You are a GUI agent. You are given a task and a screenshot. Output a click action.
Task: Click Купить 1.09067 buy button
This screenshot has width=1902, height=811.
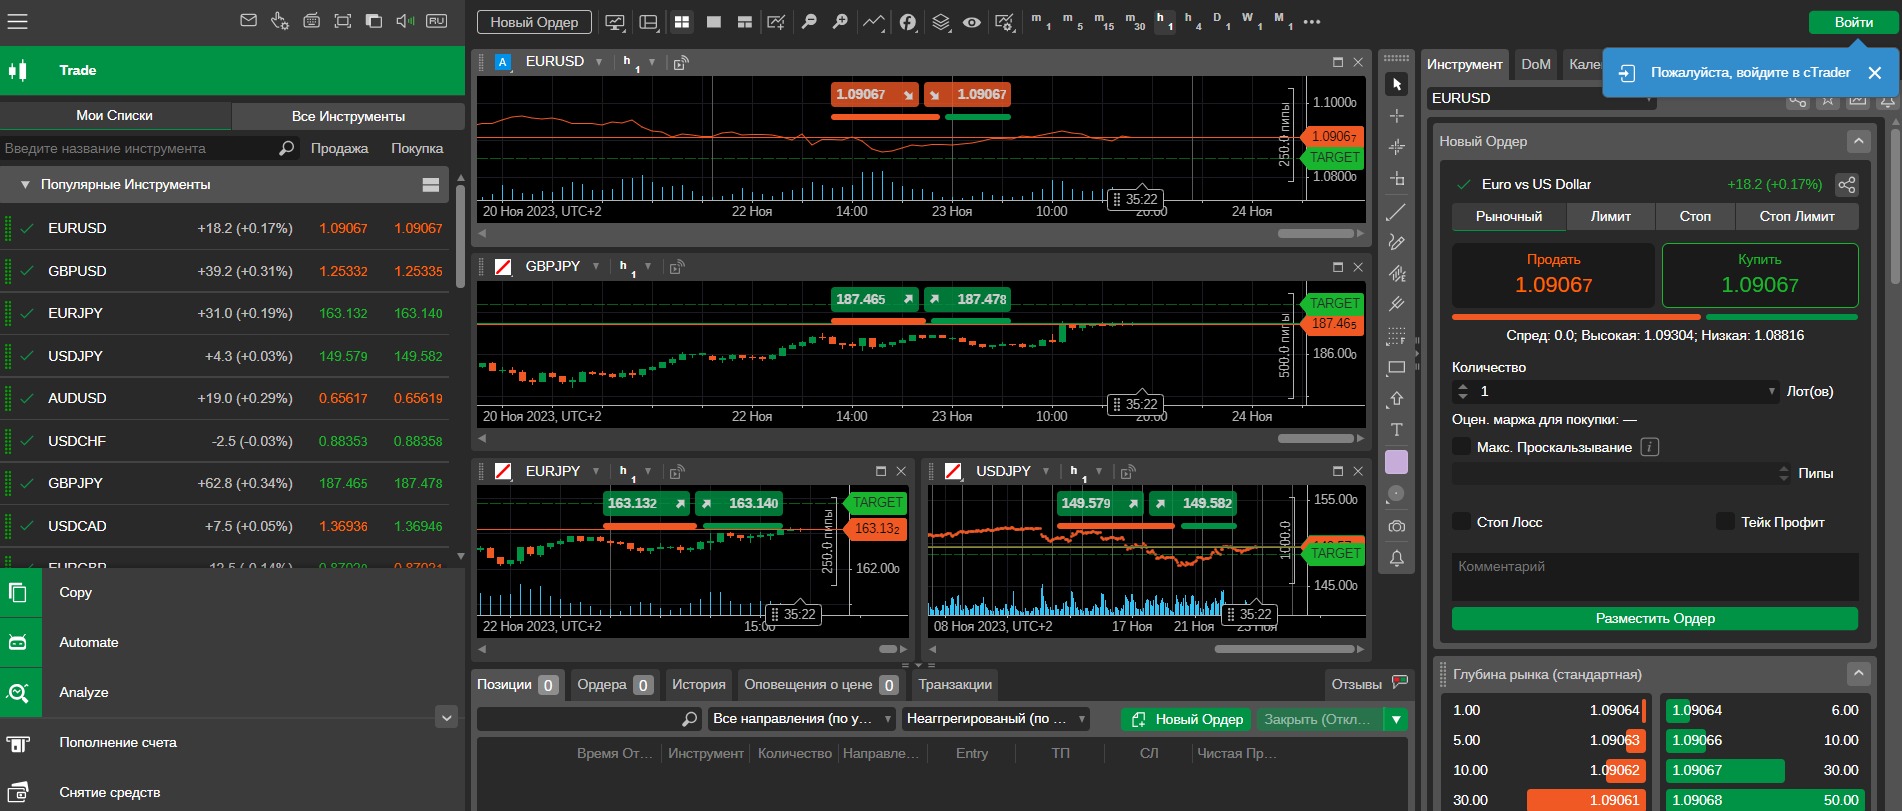click(x=1760, y=275)
